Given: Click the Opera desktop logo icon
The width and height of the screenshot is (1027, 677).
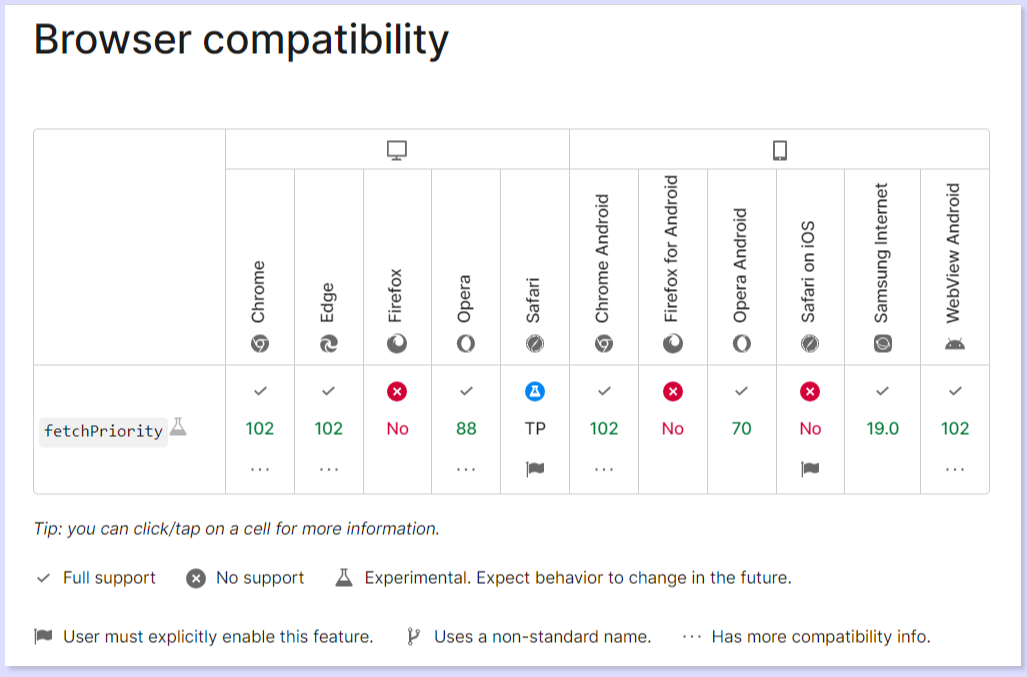Looking at the screenshot, I should coord(466,344).
